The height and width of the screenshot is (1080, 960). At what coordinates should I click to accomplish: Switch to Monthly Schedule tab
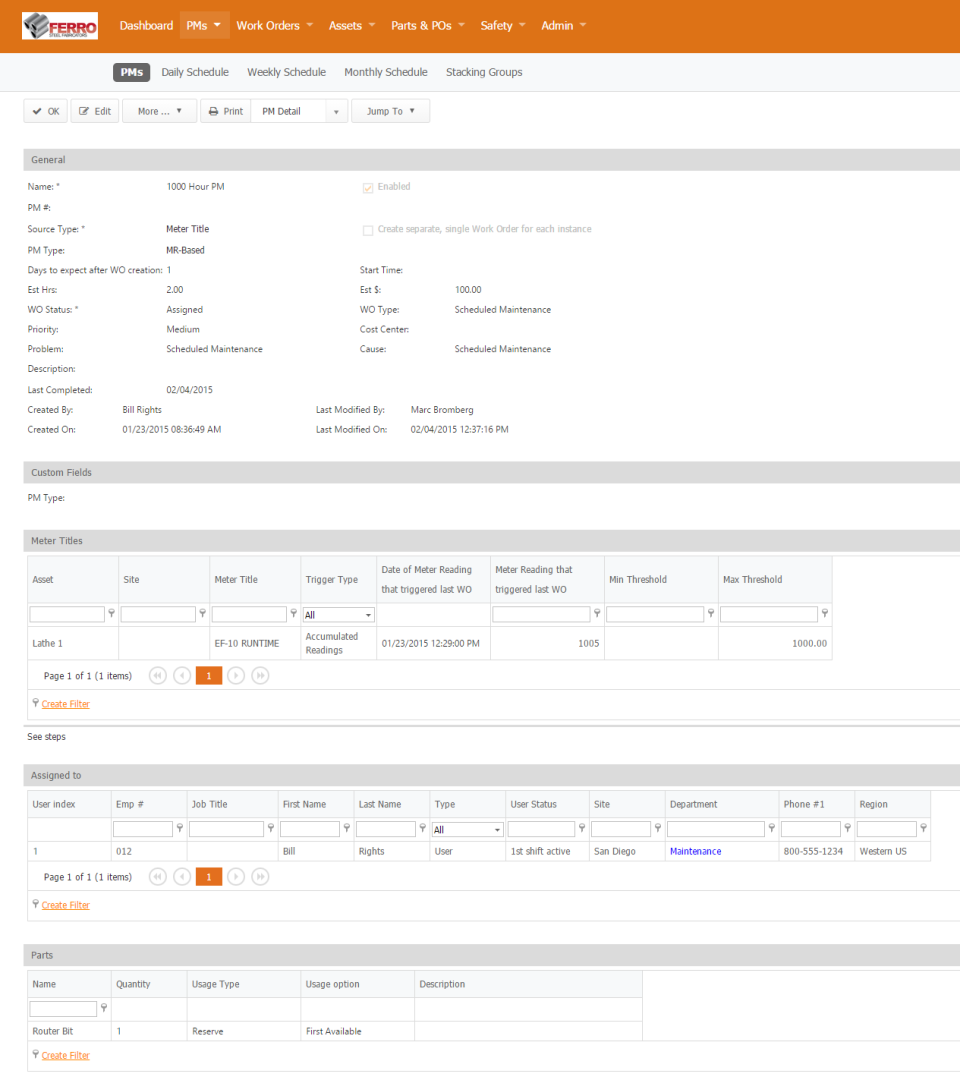point(386,72)
